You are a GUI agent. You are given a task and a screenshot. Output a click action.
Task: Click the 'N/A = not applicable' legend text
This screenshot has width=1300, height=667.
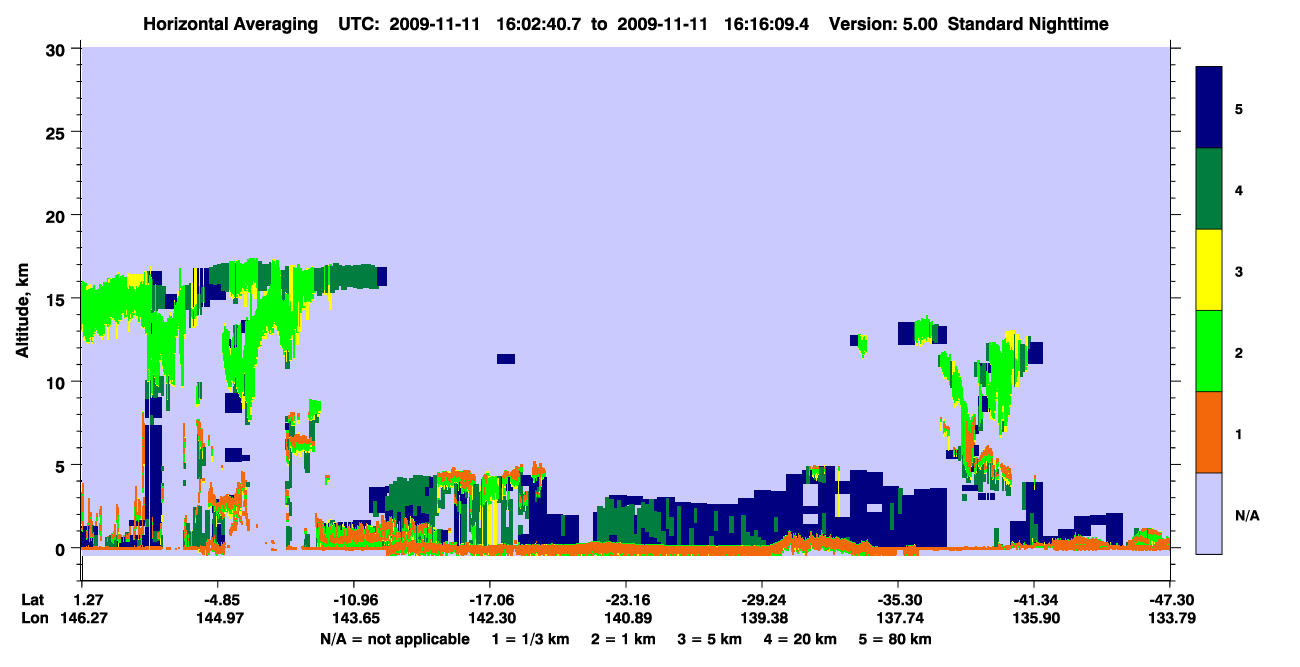coord(394,639)
